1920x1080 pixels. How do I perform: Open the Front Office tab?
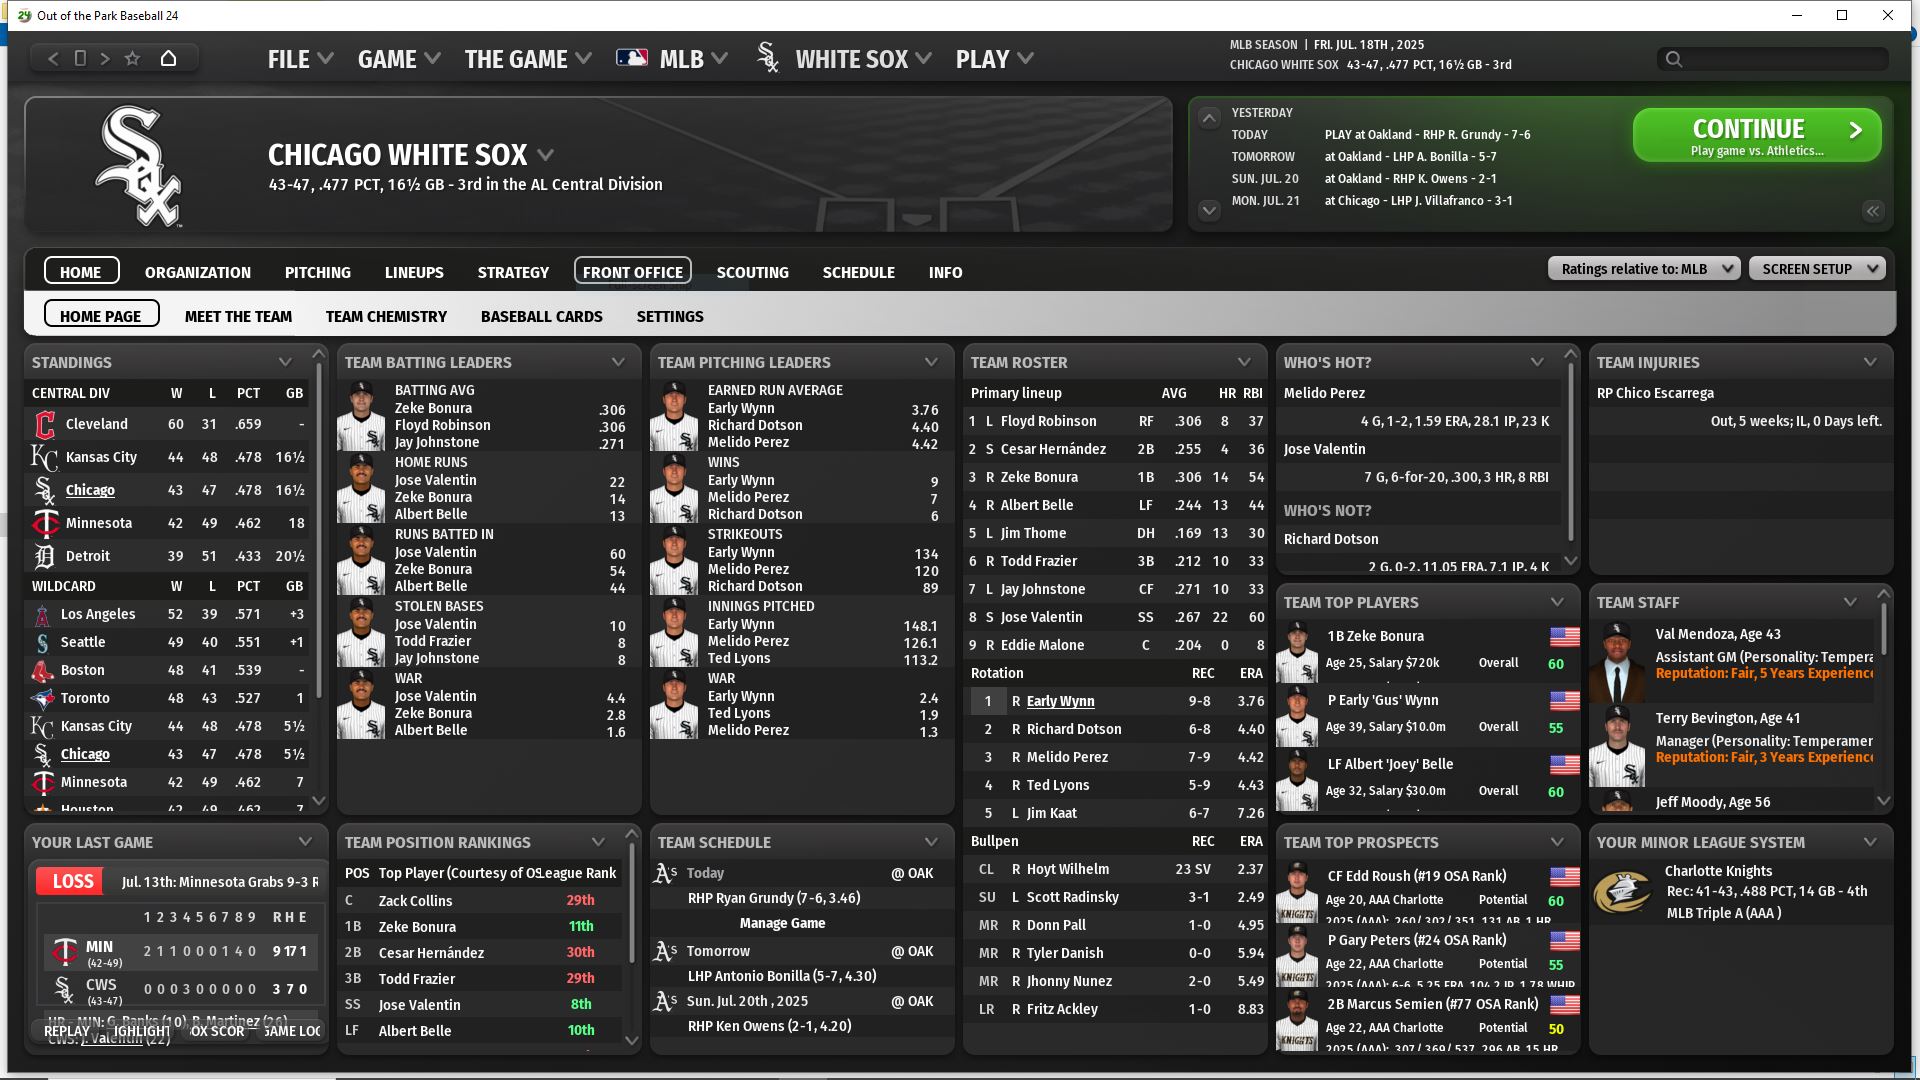point(632,272)
